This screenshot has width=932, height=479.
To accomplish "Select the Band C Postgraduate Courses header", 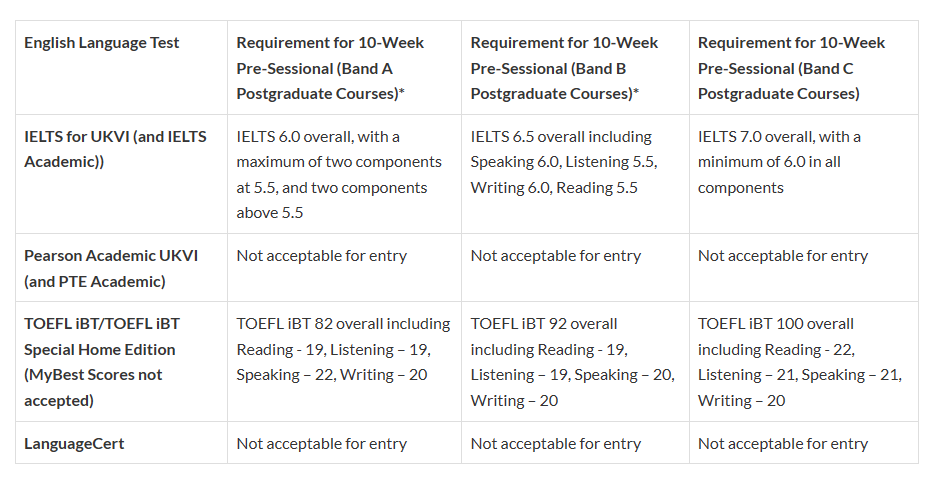I will (791, 68).
